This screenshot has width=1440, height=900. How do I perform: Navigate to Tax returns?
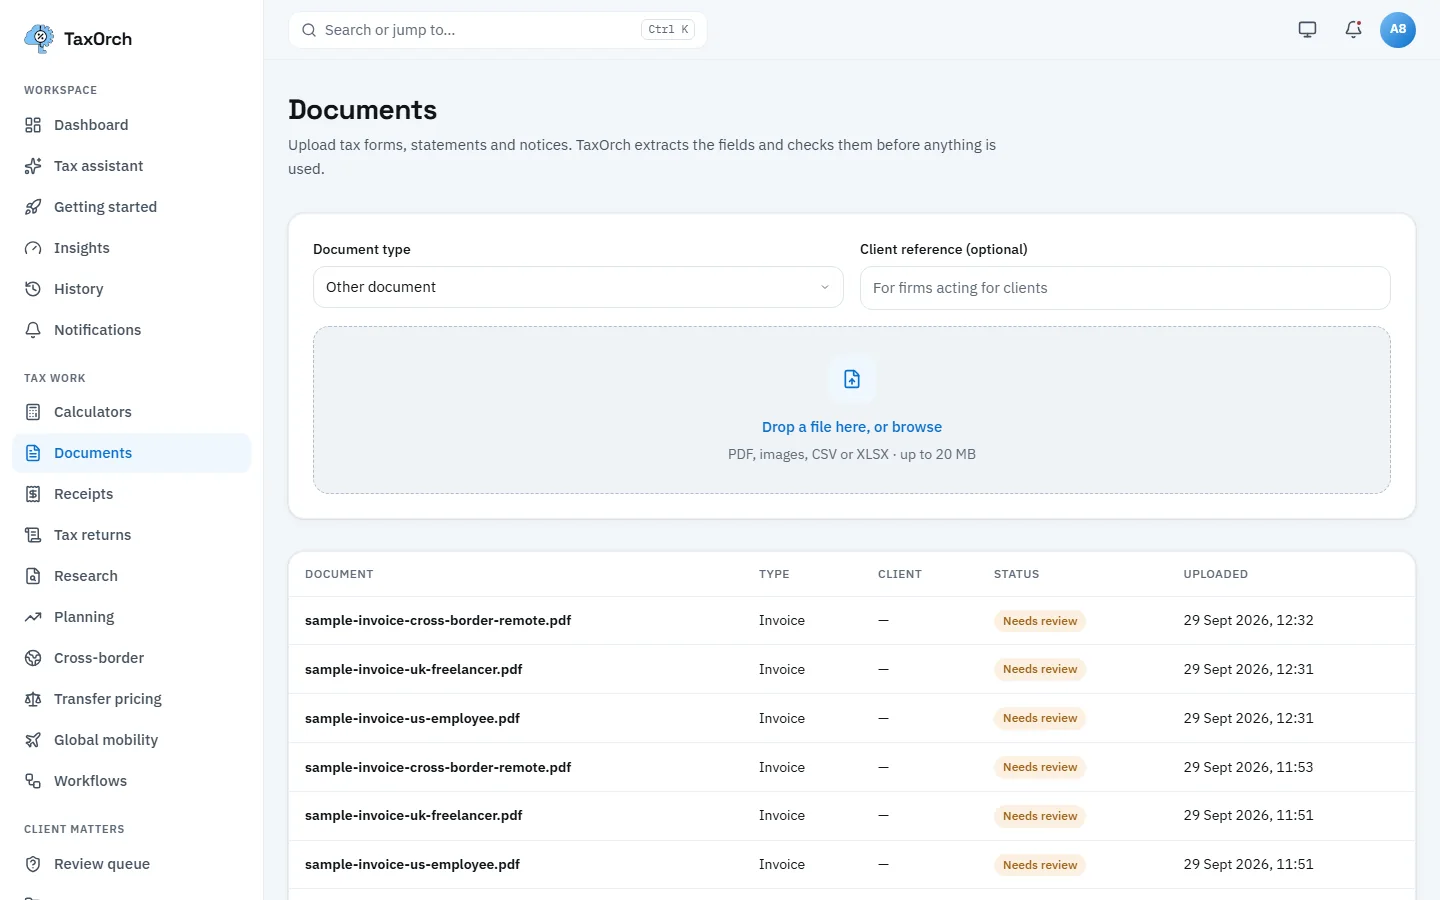click(x=132, y=535)
